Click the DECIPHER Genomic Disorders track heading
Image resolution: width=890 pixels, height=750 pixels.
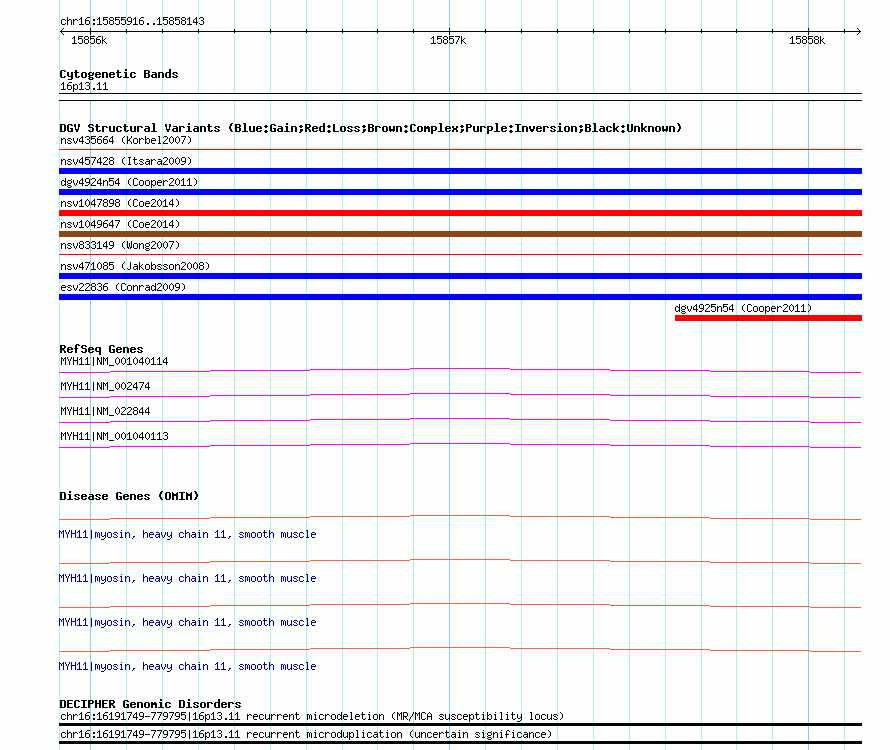150,704
